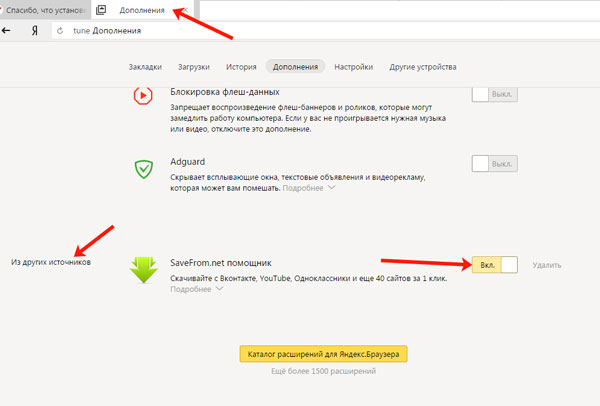Click the back arrow navigation button

point(7,31)
